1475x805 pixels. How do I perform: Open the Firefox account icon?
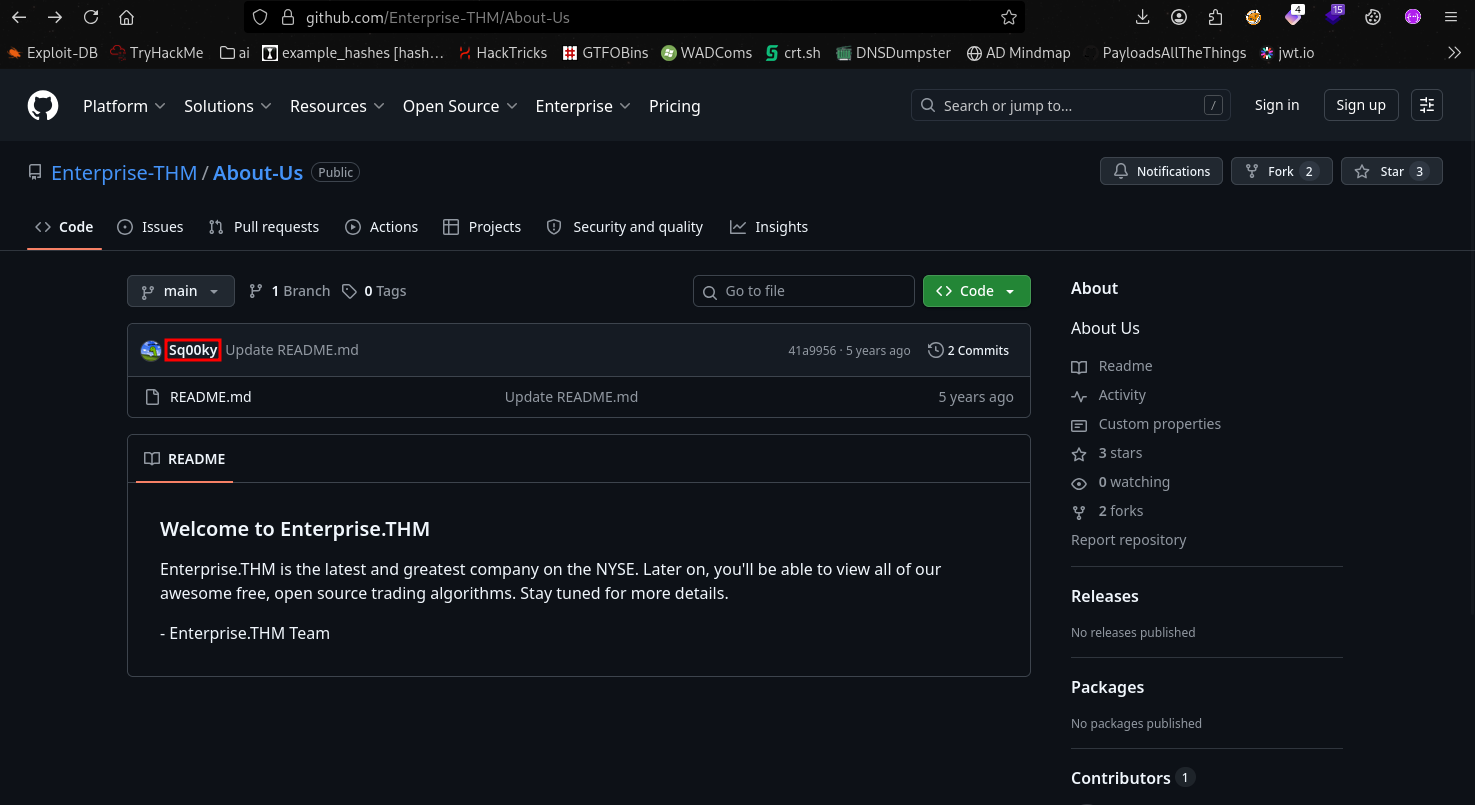point(1179,17)
